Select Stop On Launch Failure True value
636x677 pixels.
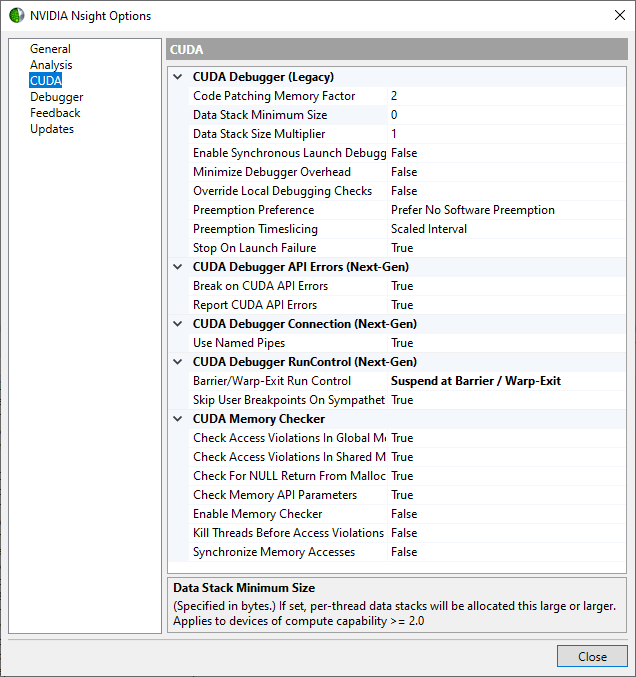(506, 248)
